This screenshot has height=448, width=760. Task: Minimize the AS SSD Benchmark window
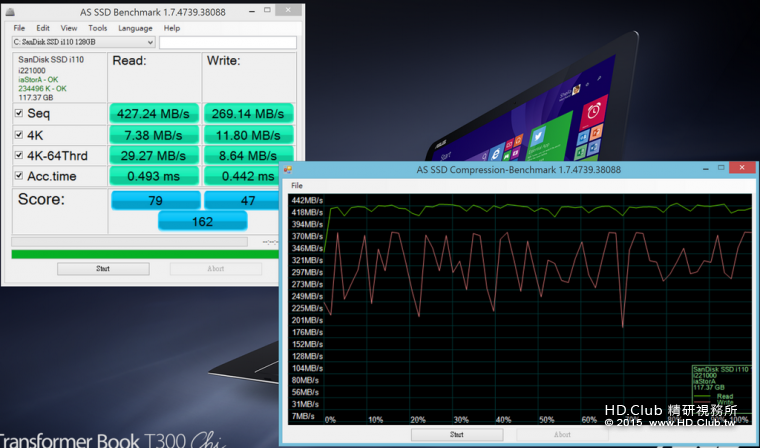pos(251,10)
